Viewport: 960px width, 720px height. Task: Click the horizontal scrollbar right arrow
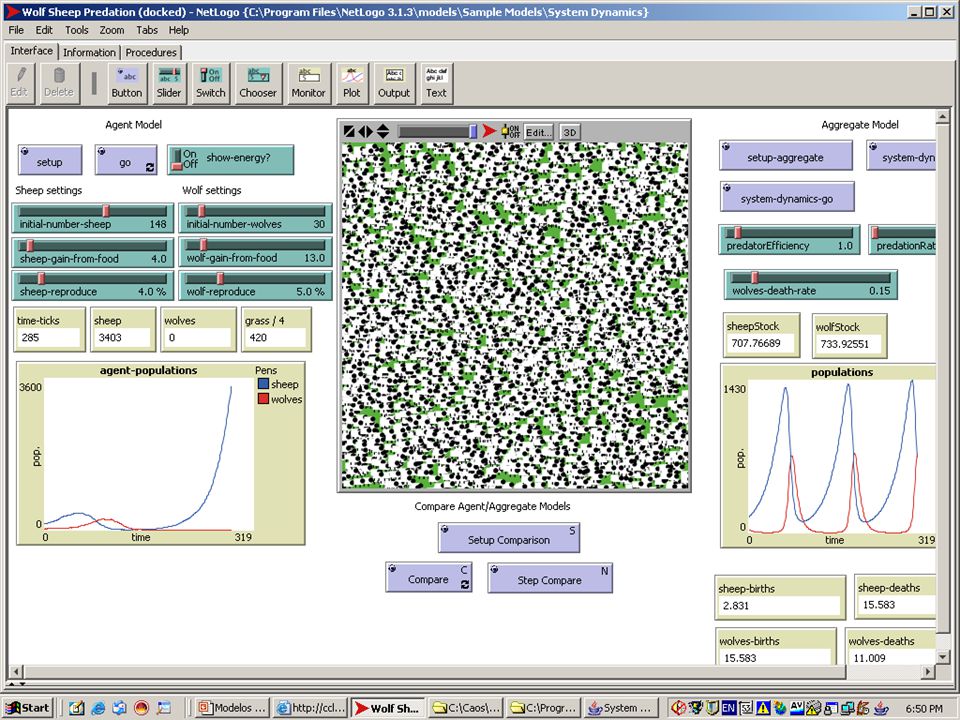coord(928,672)
